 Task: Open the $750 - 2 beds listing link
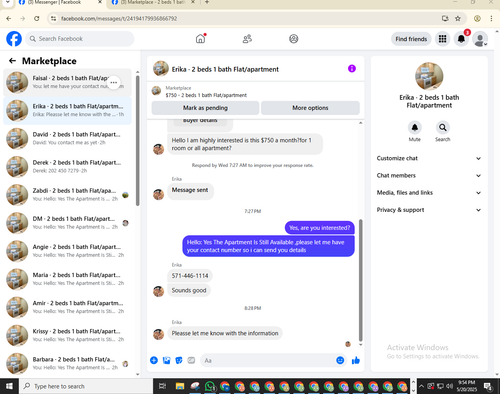[206, 95]
